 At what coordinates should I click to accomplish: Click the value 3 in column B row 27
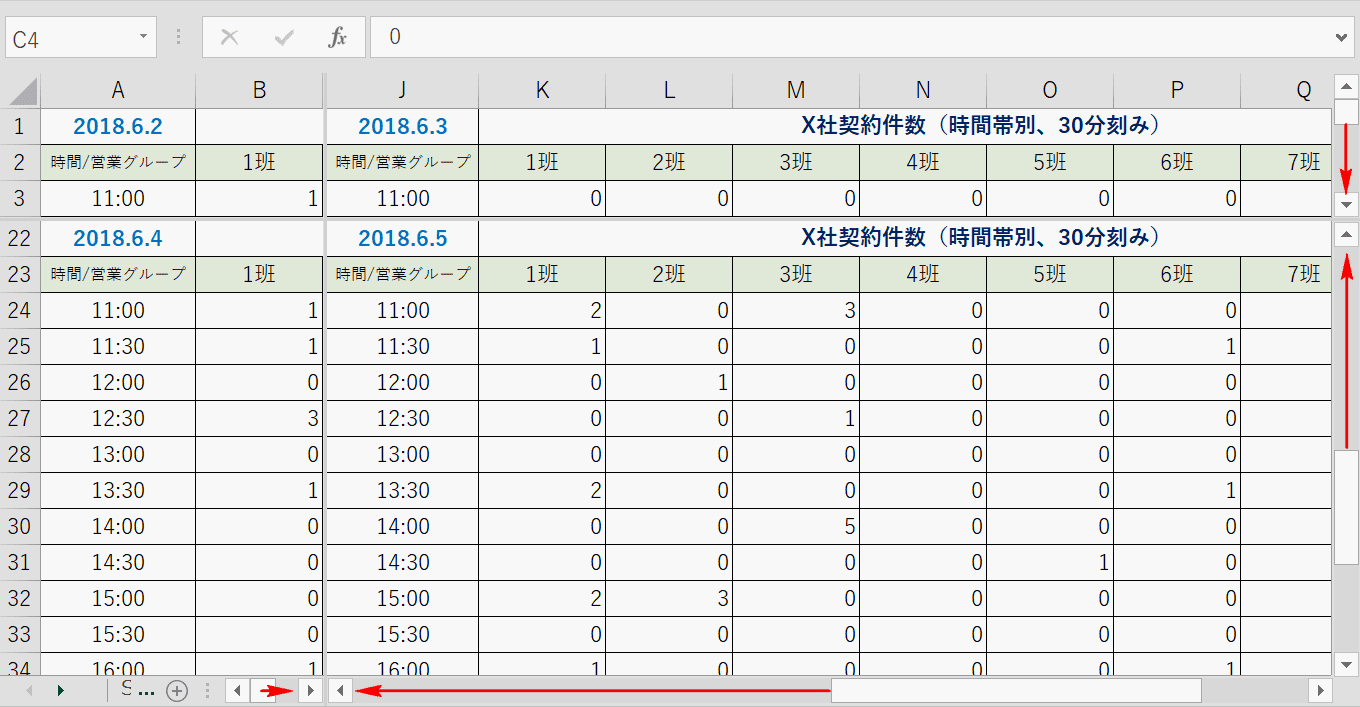(x=259, y=419)
